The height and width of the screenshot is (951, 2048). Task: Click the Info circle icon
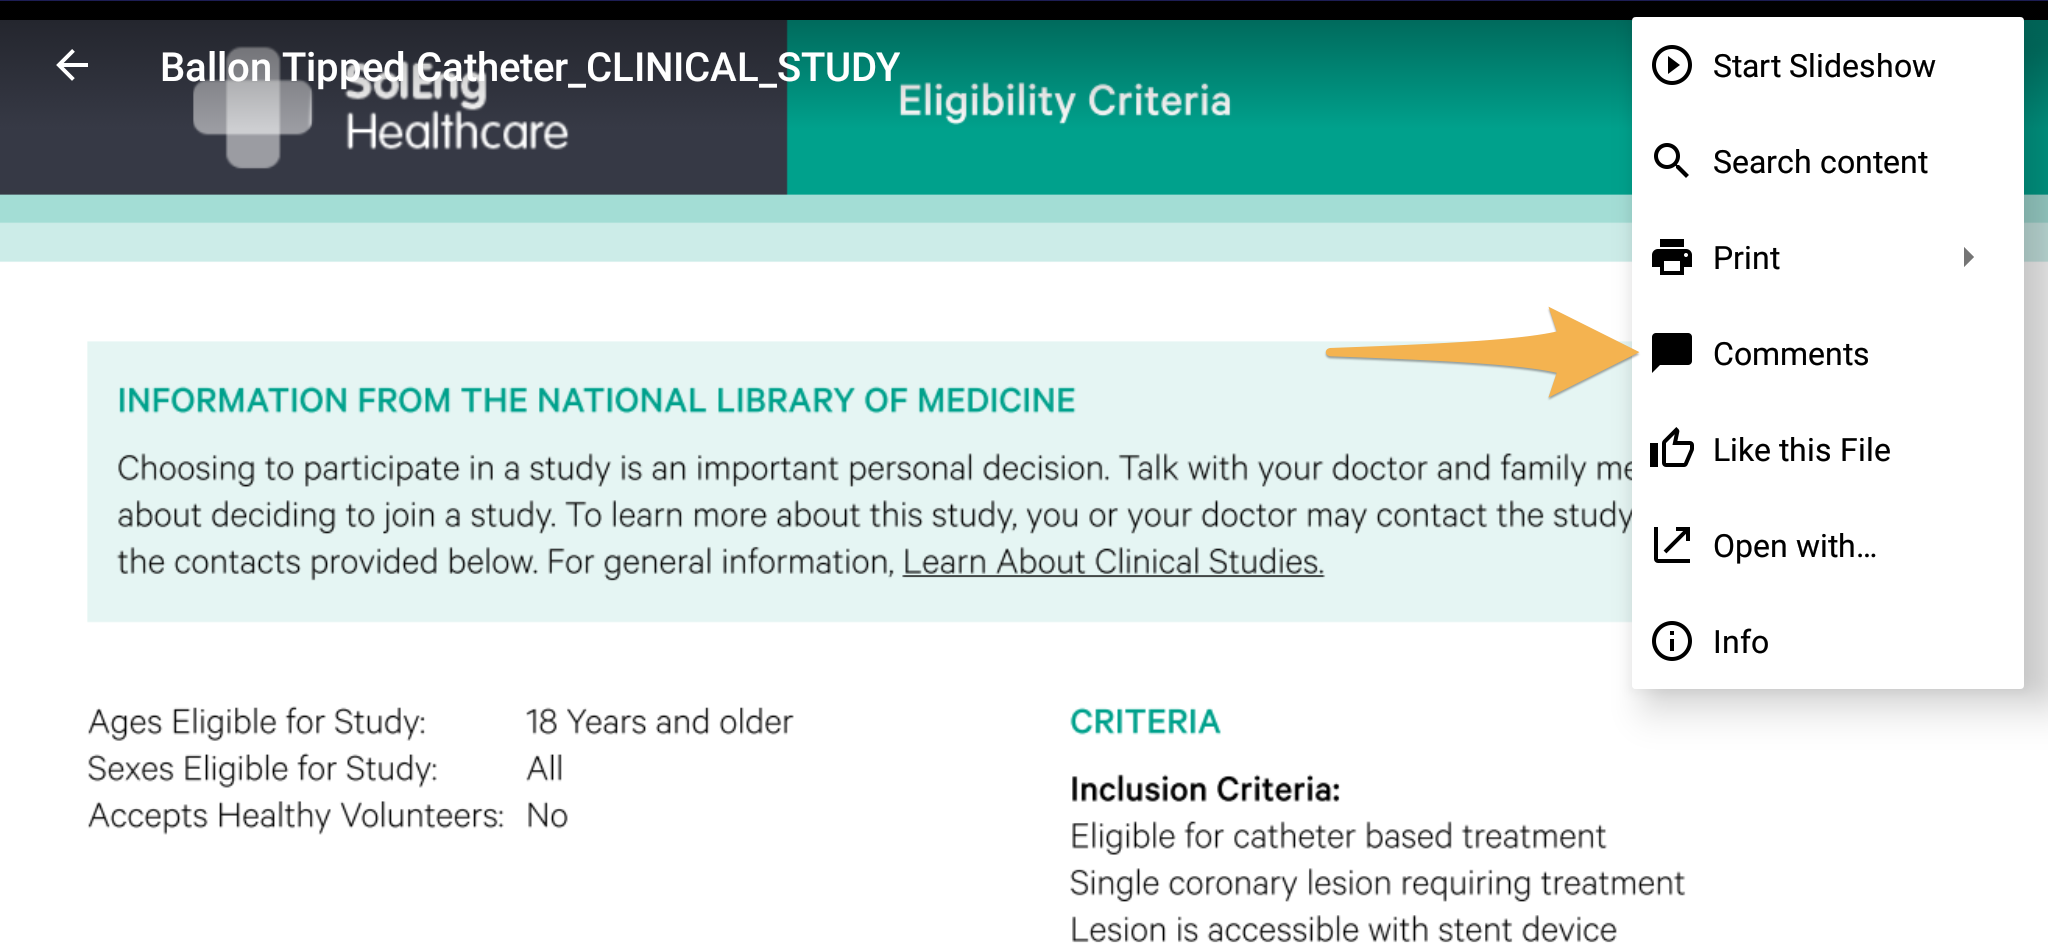pos(1671,641)
